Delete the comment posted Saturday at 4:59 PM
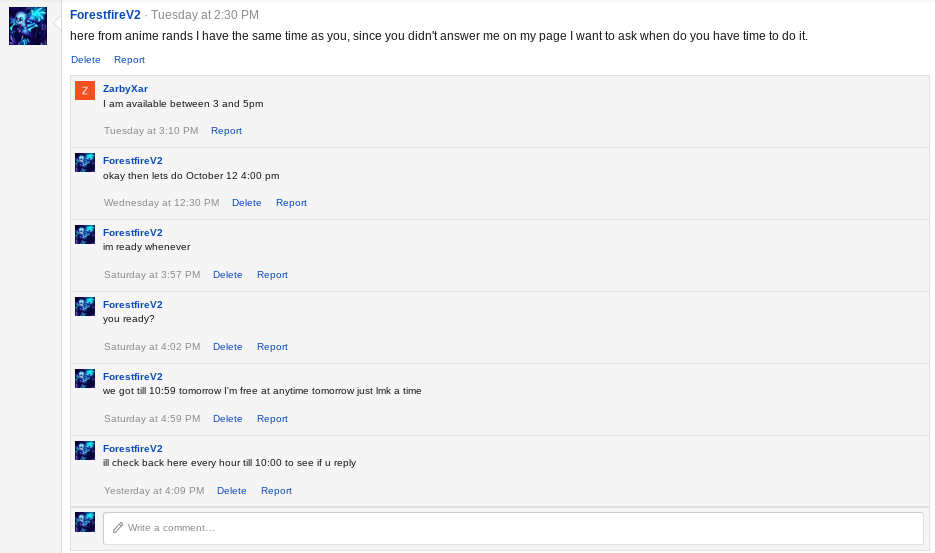The width and height of the screenshot is (935, 553). tap(227, 419)
